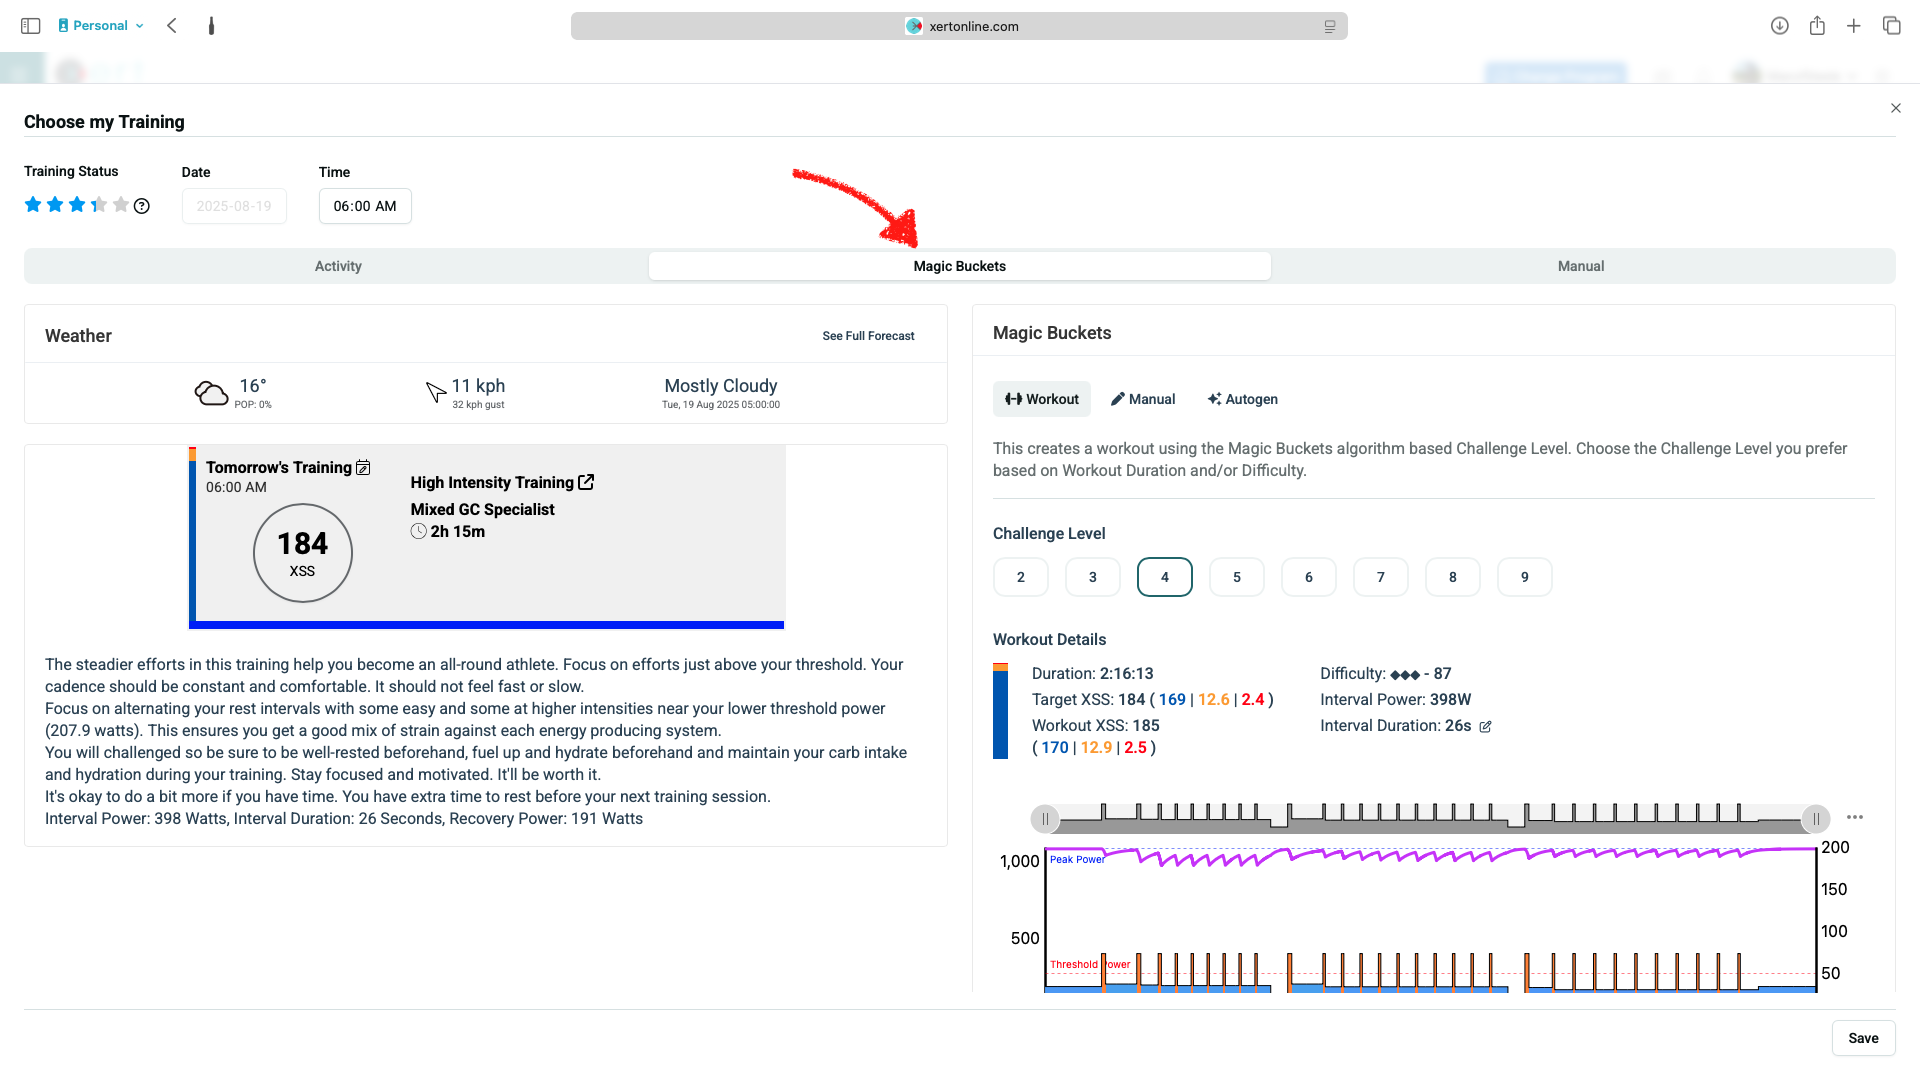Switch to the rightmost Manual tab
The height and width of the screenshot is (1080, 1920).
[x=1580, y=266]
